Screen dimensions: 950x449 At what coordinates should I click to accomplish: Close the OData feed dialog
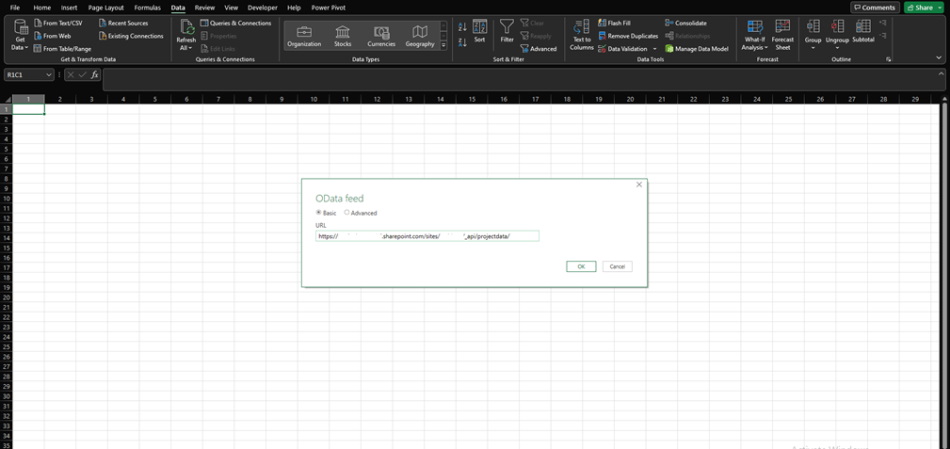(x=639, y=185)
